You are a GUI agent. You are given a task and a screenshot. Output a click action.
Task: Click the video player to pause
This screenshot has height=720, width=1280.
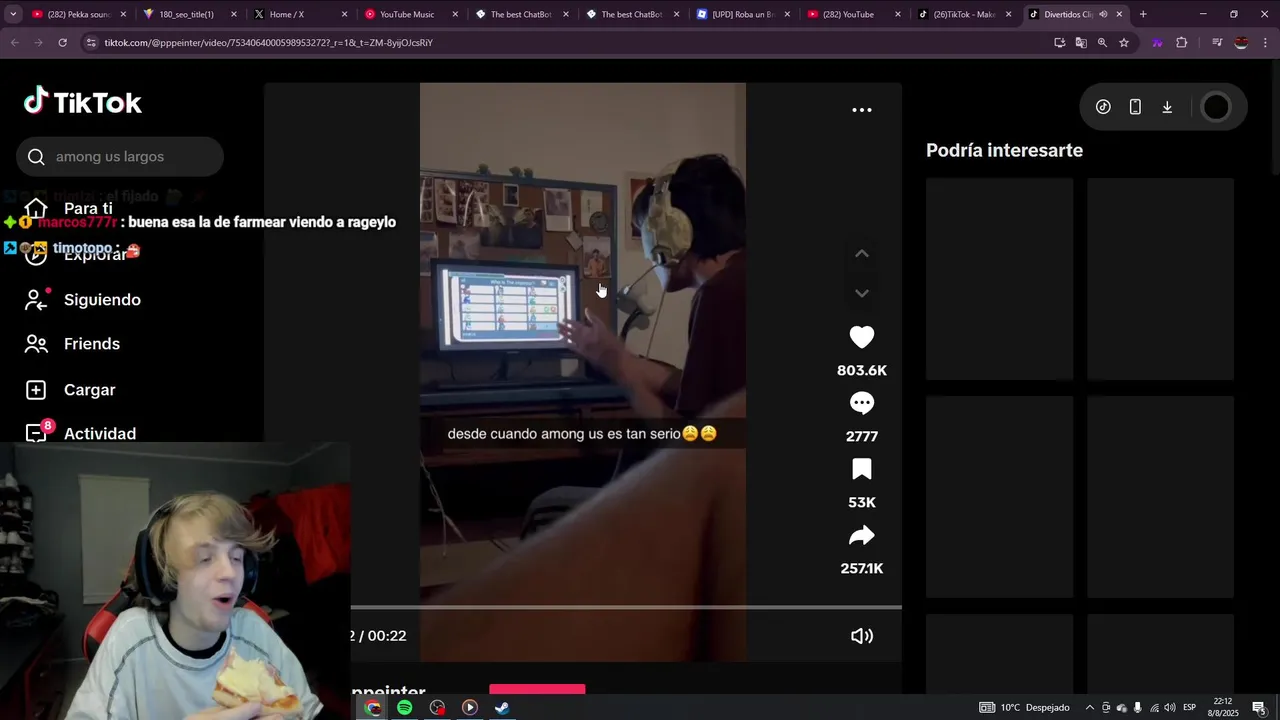(x=582, y=372)
